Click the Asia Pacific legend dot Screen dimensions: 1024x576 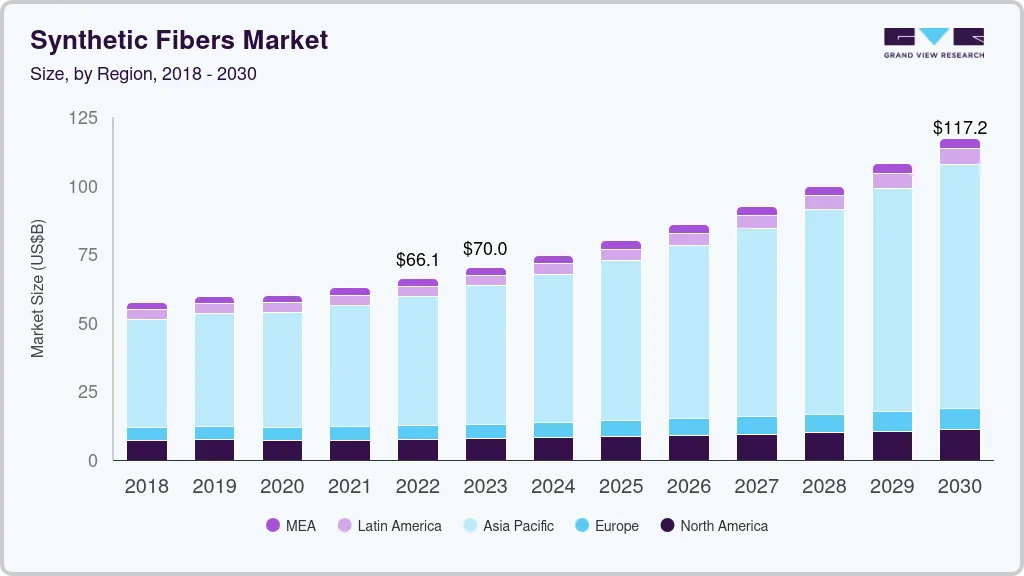[472, 525]
